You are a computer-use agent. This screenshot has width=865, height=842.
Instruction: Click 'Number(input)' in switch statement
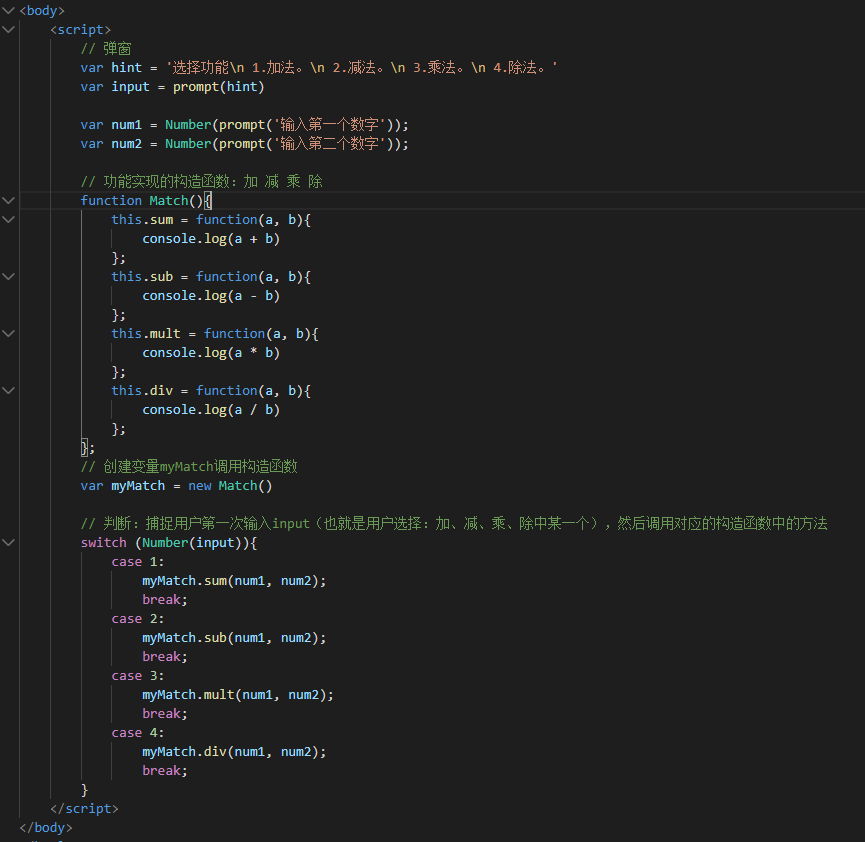point(192,543)
